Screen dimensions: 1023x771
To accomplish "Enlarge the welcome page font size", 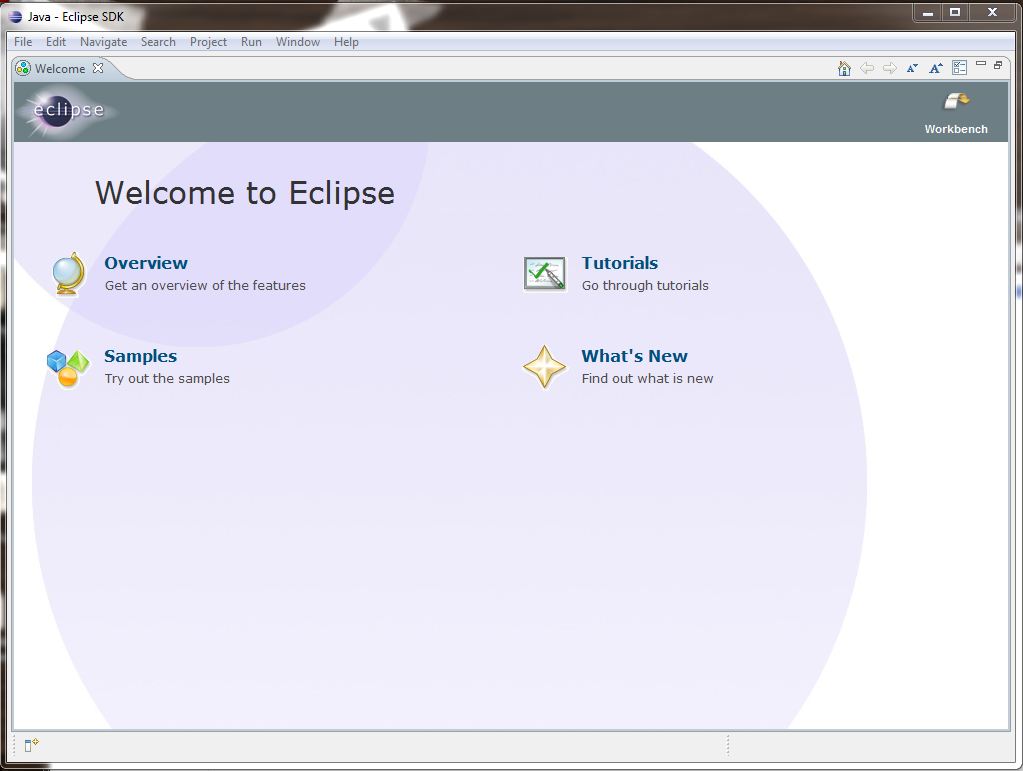I will coord(936,68).
